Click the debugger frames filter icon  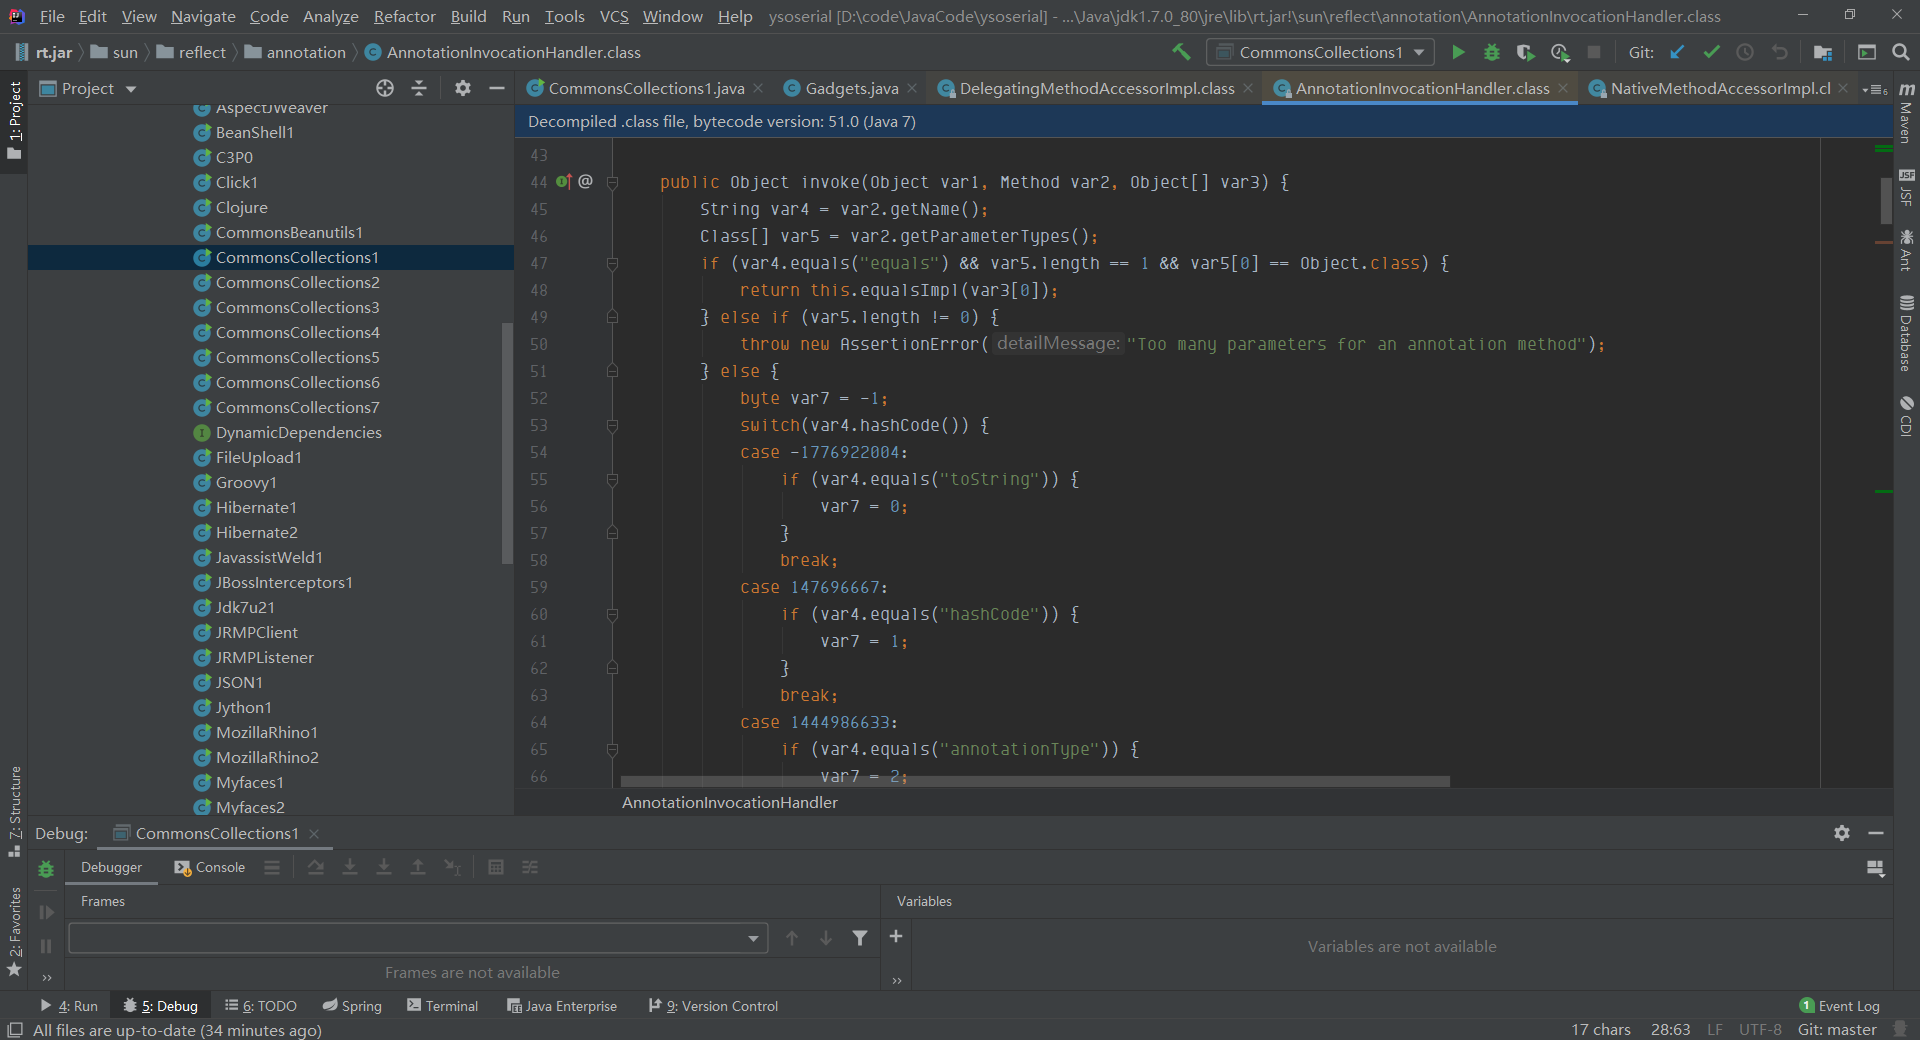859,938
